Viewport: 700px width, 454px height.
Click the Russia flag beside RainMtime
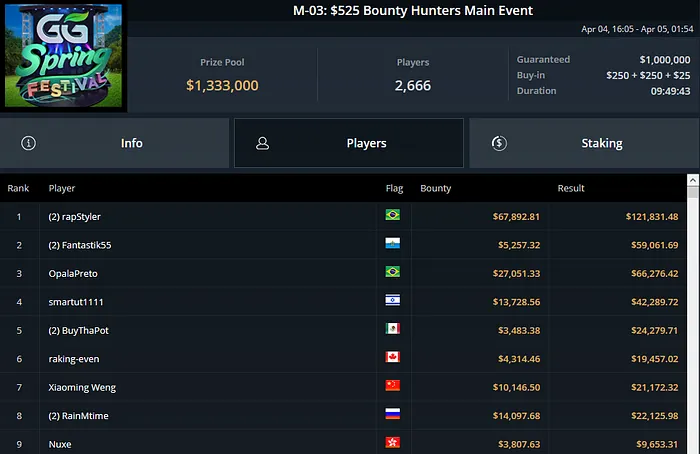[x=393, y=414]
